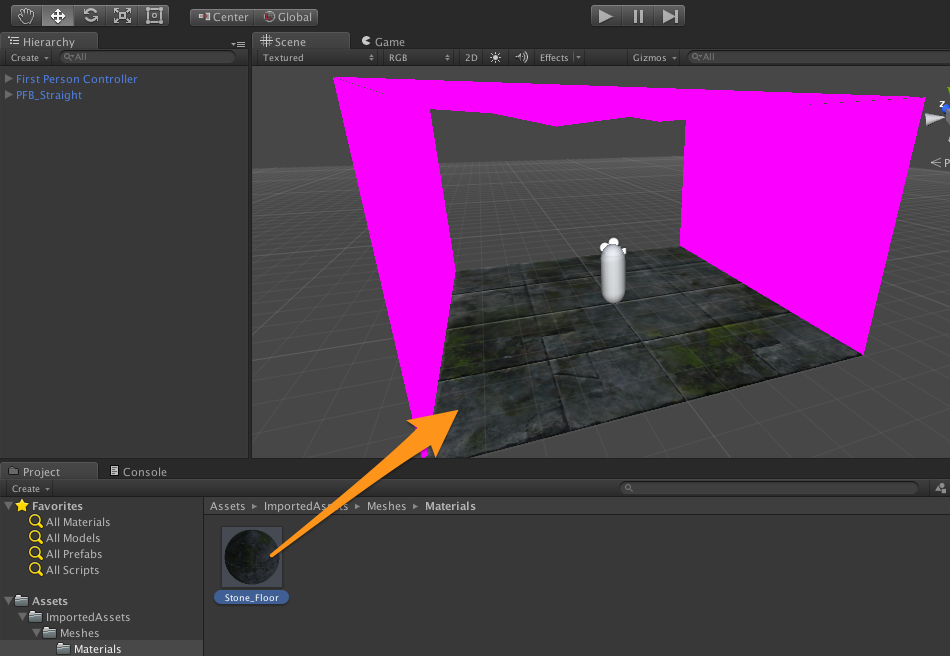Select the Move tool
Image resolution: width=950 pixels, height=656 pixels.
[x=58, y=16]
